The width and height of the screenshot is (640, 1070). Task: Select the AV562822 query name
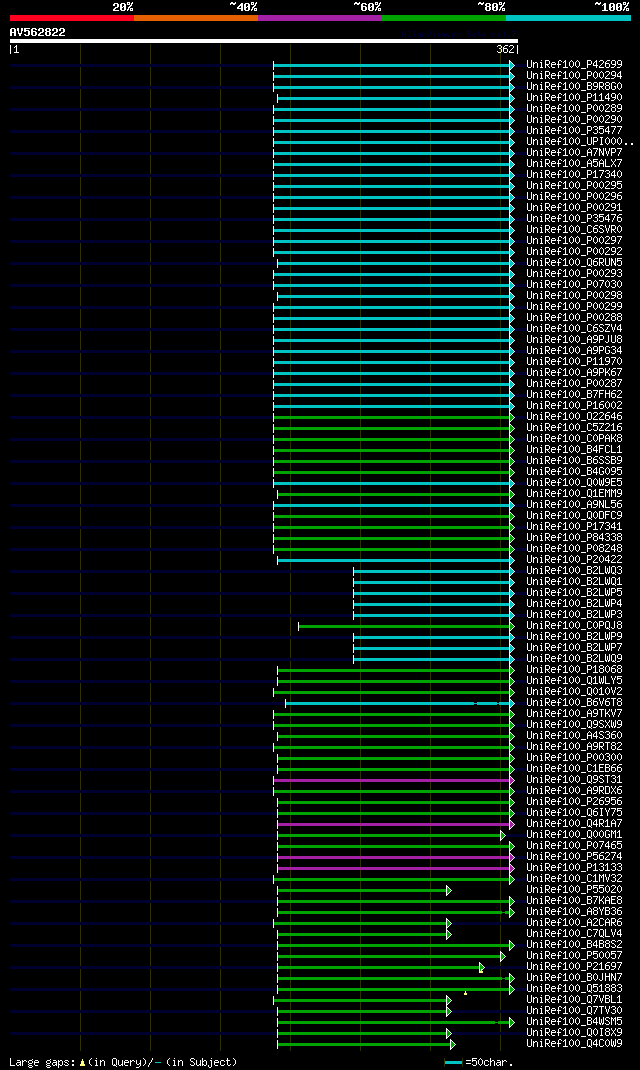38,32
